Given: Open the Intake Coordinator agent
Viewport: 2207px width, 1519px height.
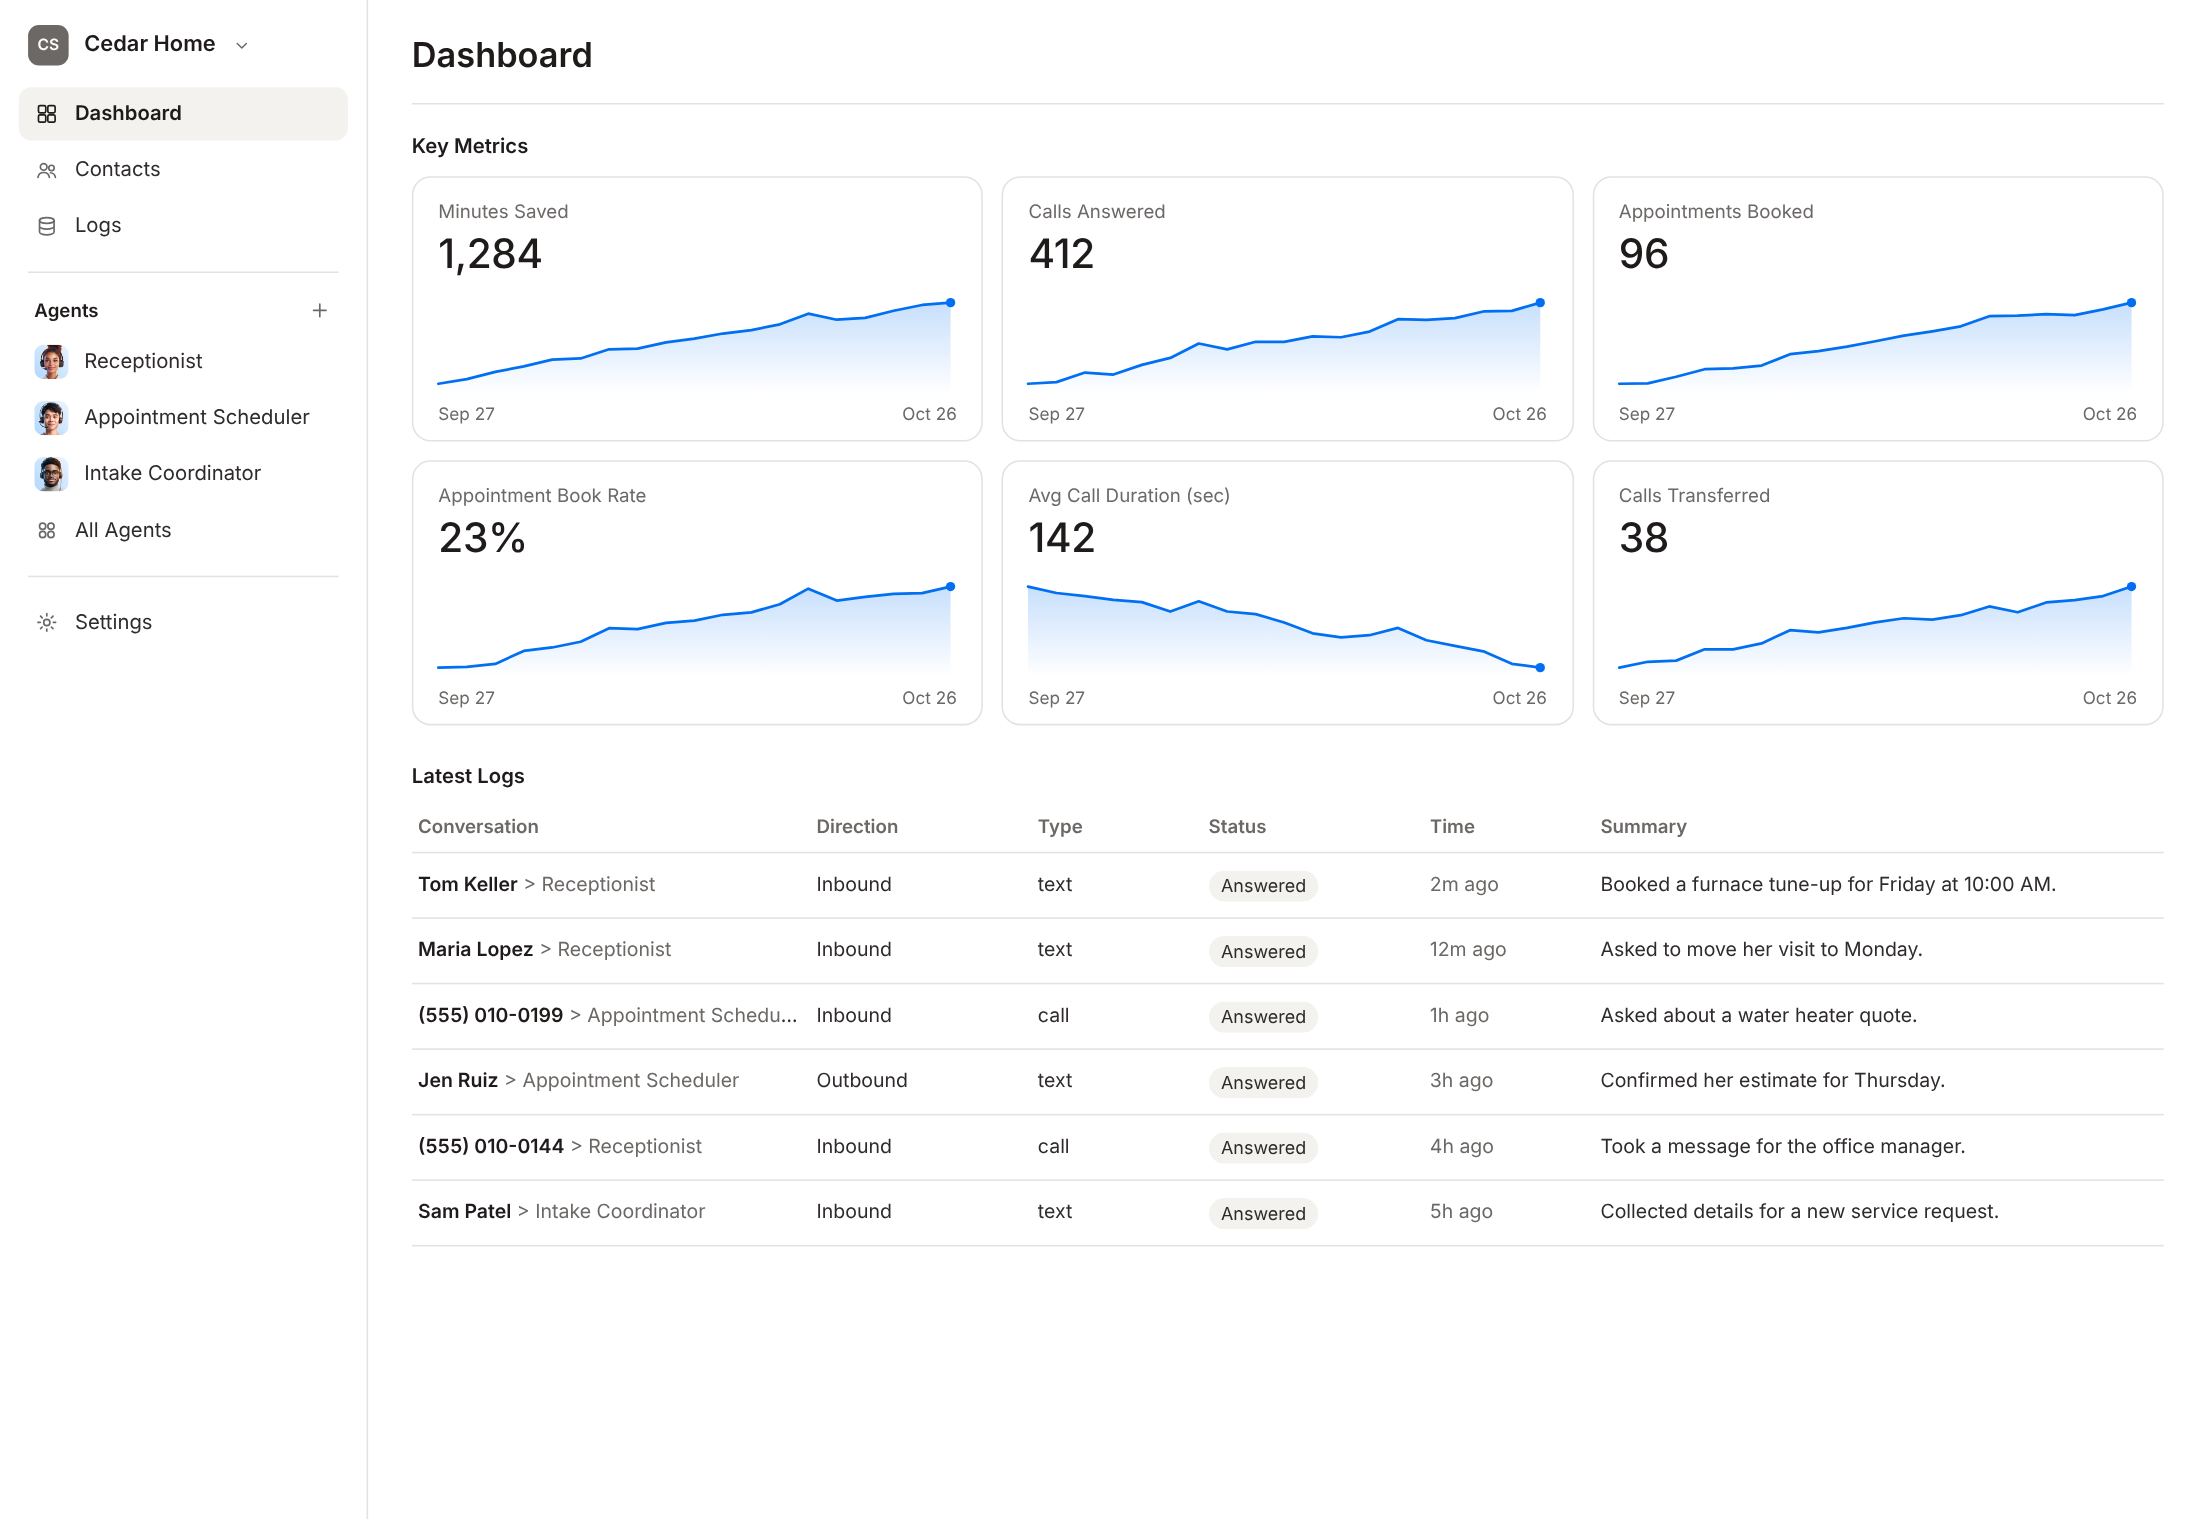Looking at the screenshot, I should 183,473.
